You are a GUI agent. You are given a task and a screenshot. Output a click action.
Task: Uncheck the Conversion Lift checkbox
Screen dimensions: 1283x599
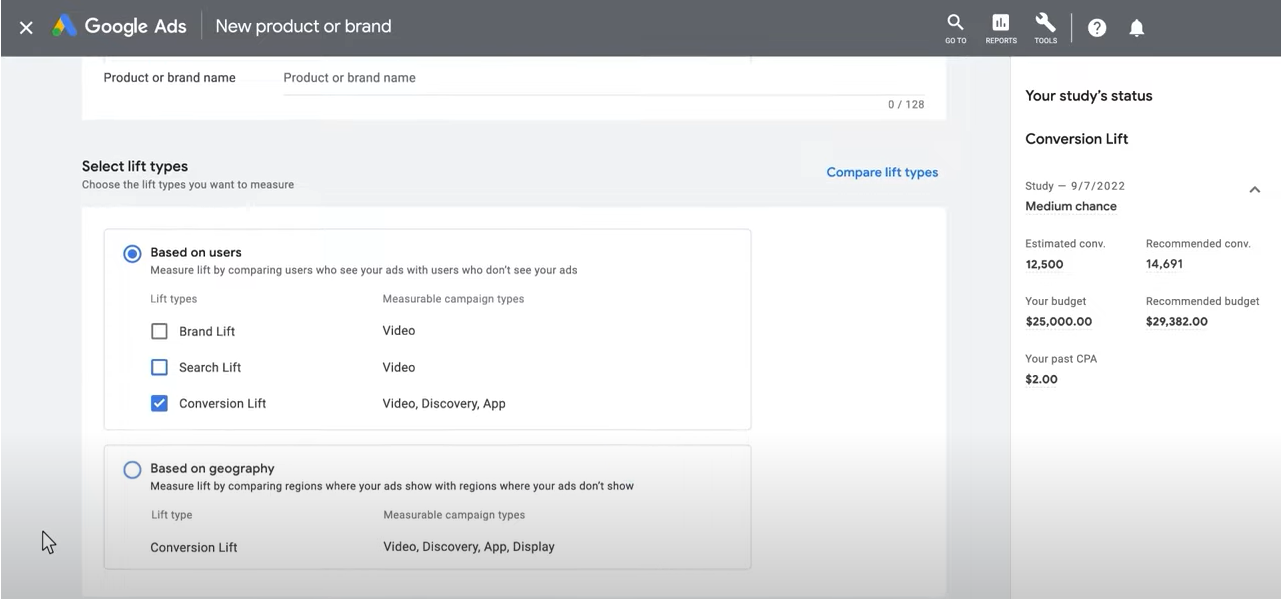point(159,403)
